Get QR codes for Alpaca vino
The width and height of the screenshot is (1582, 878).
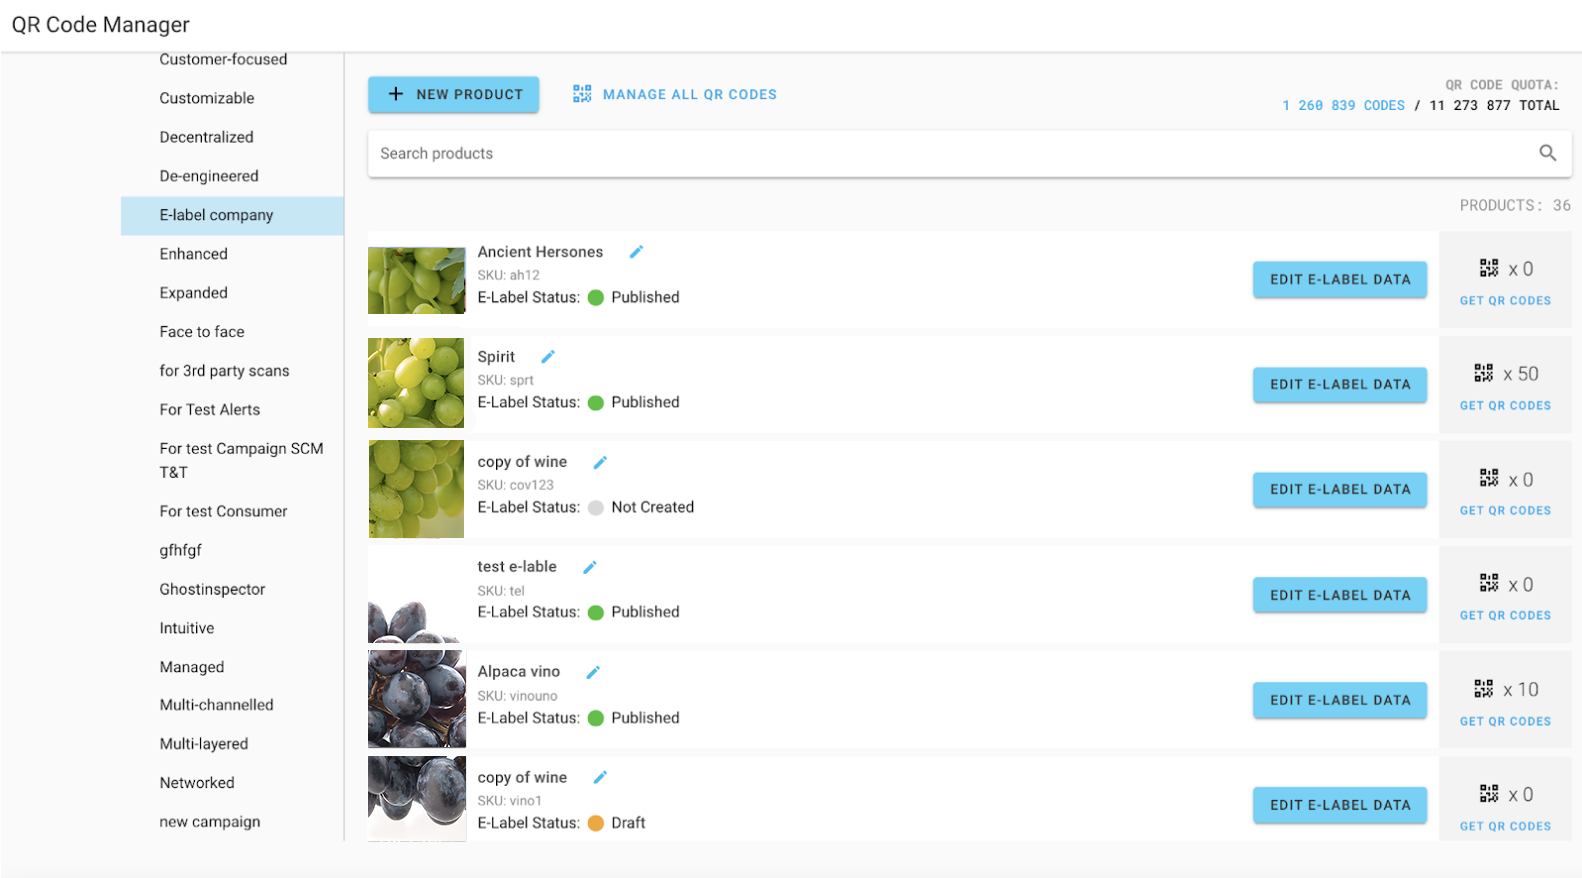pos(1505,722)
